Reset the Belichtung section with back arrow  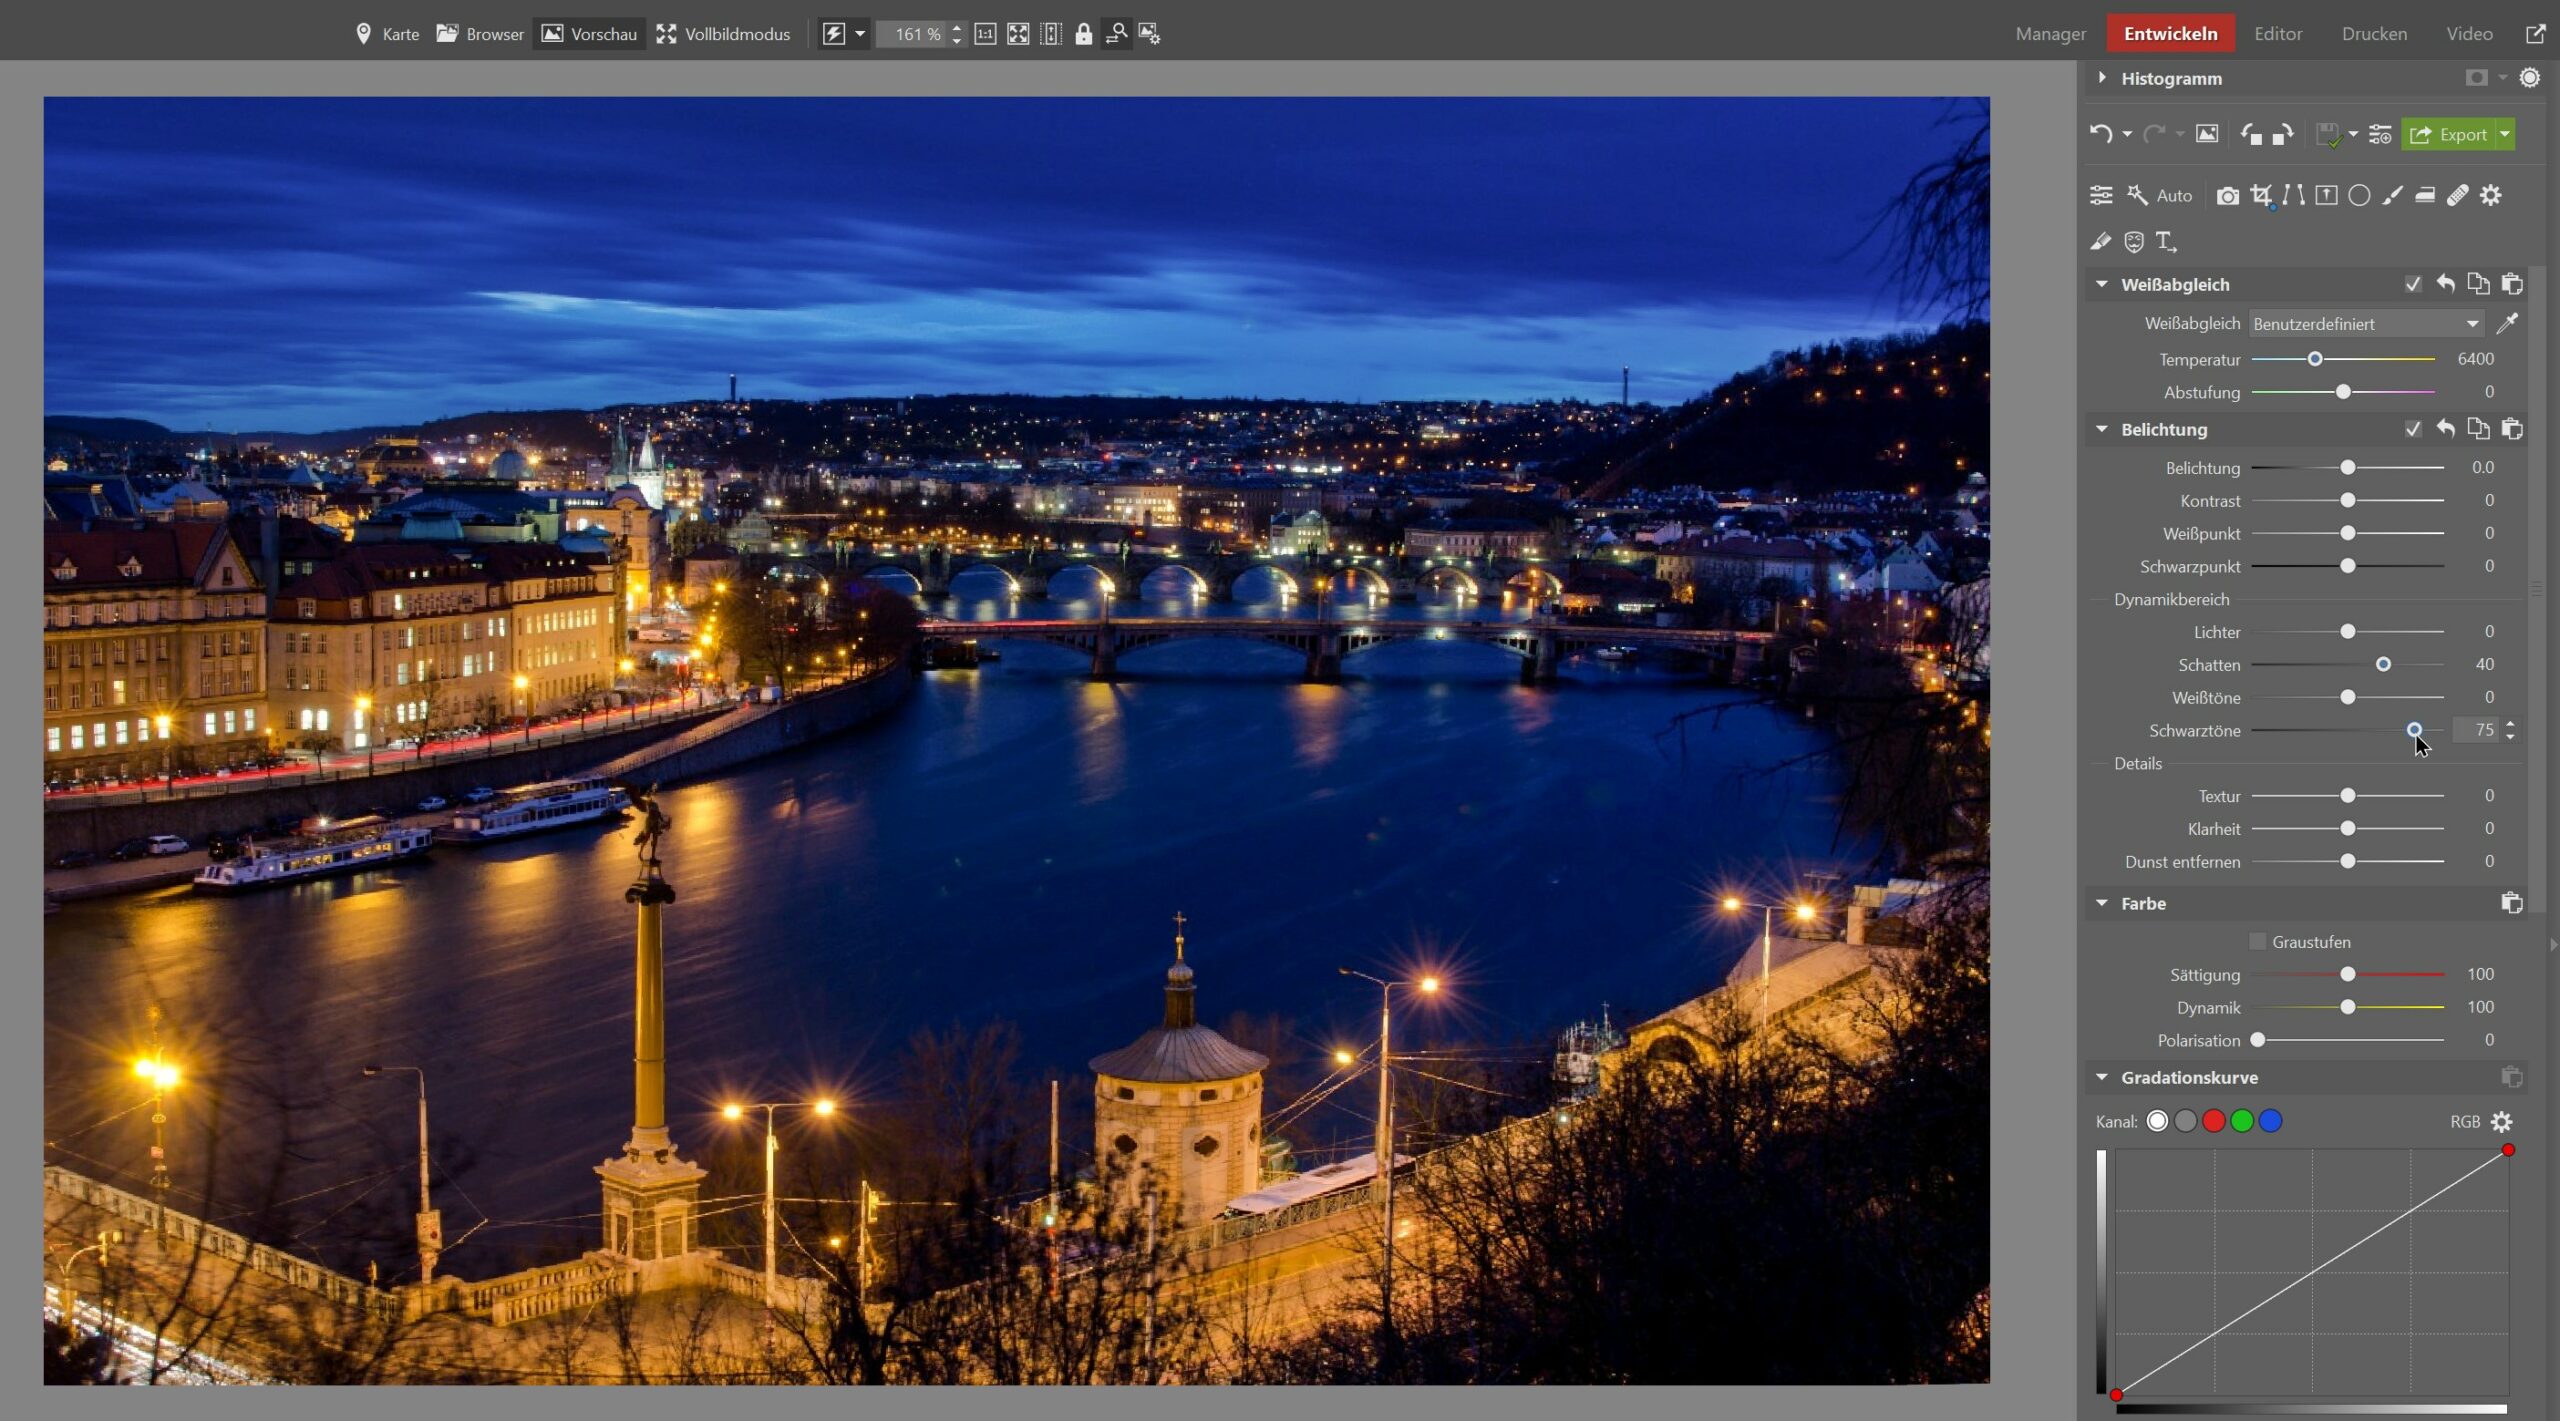(2445, 429)
